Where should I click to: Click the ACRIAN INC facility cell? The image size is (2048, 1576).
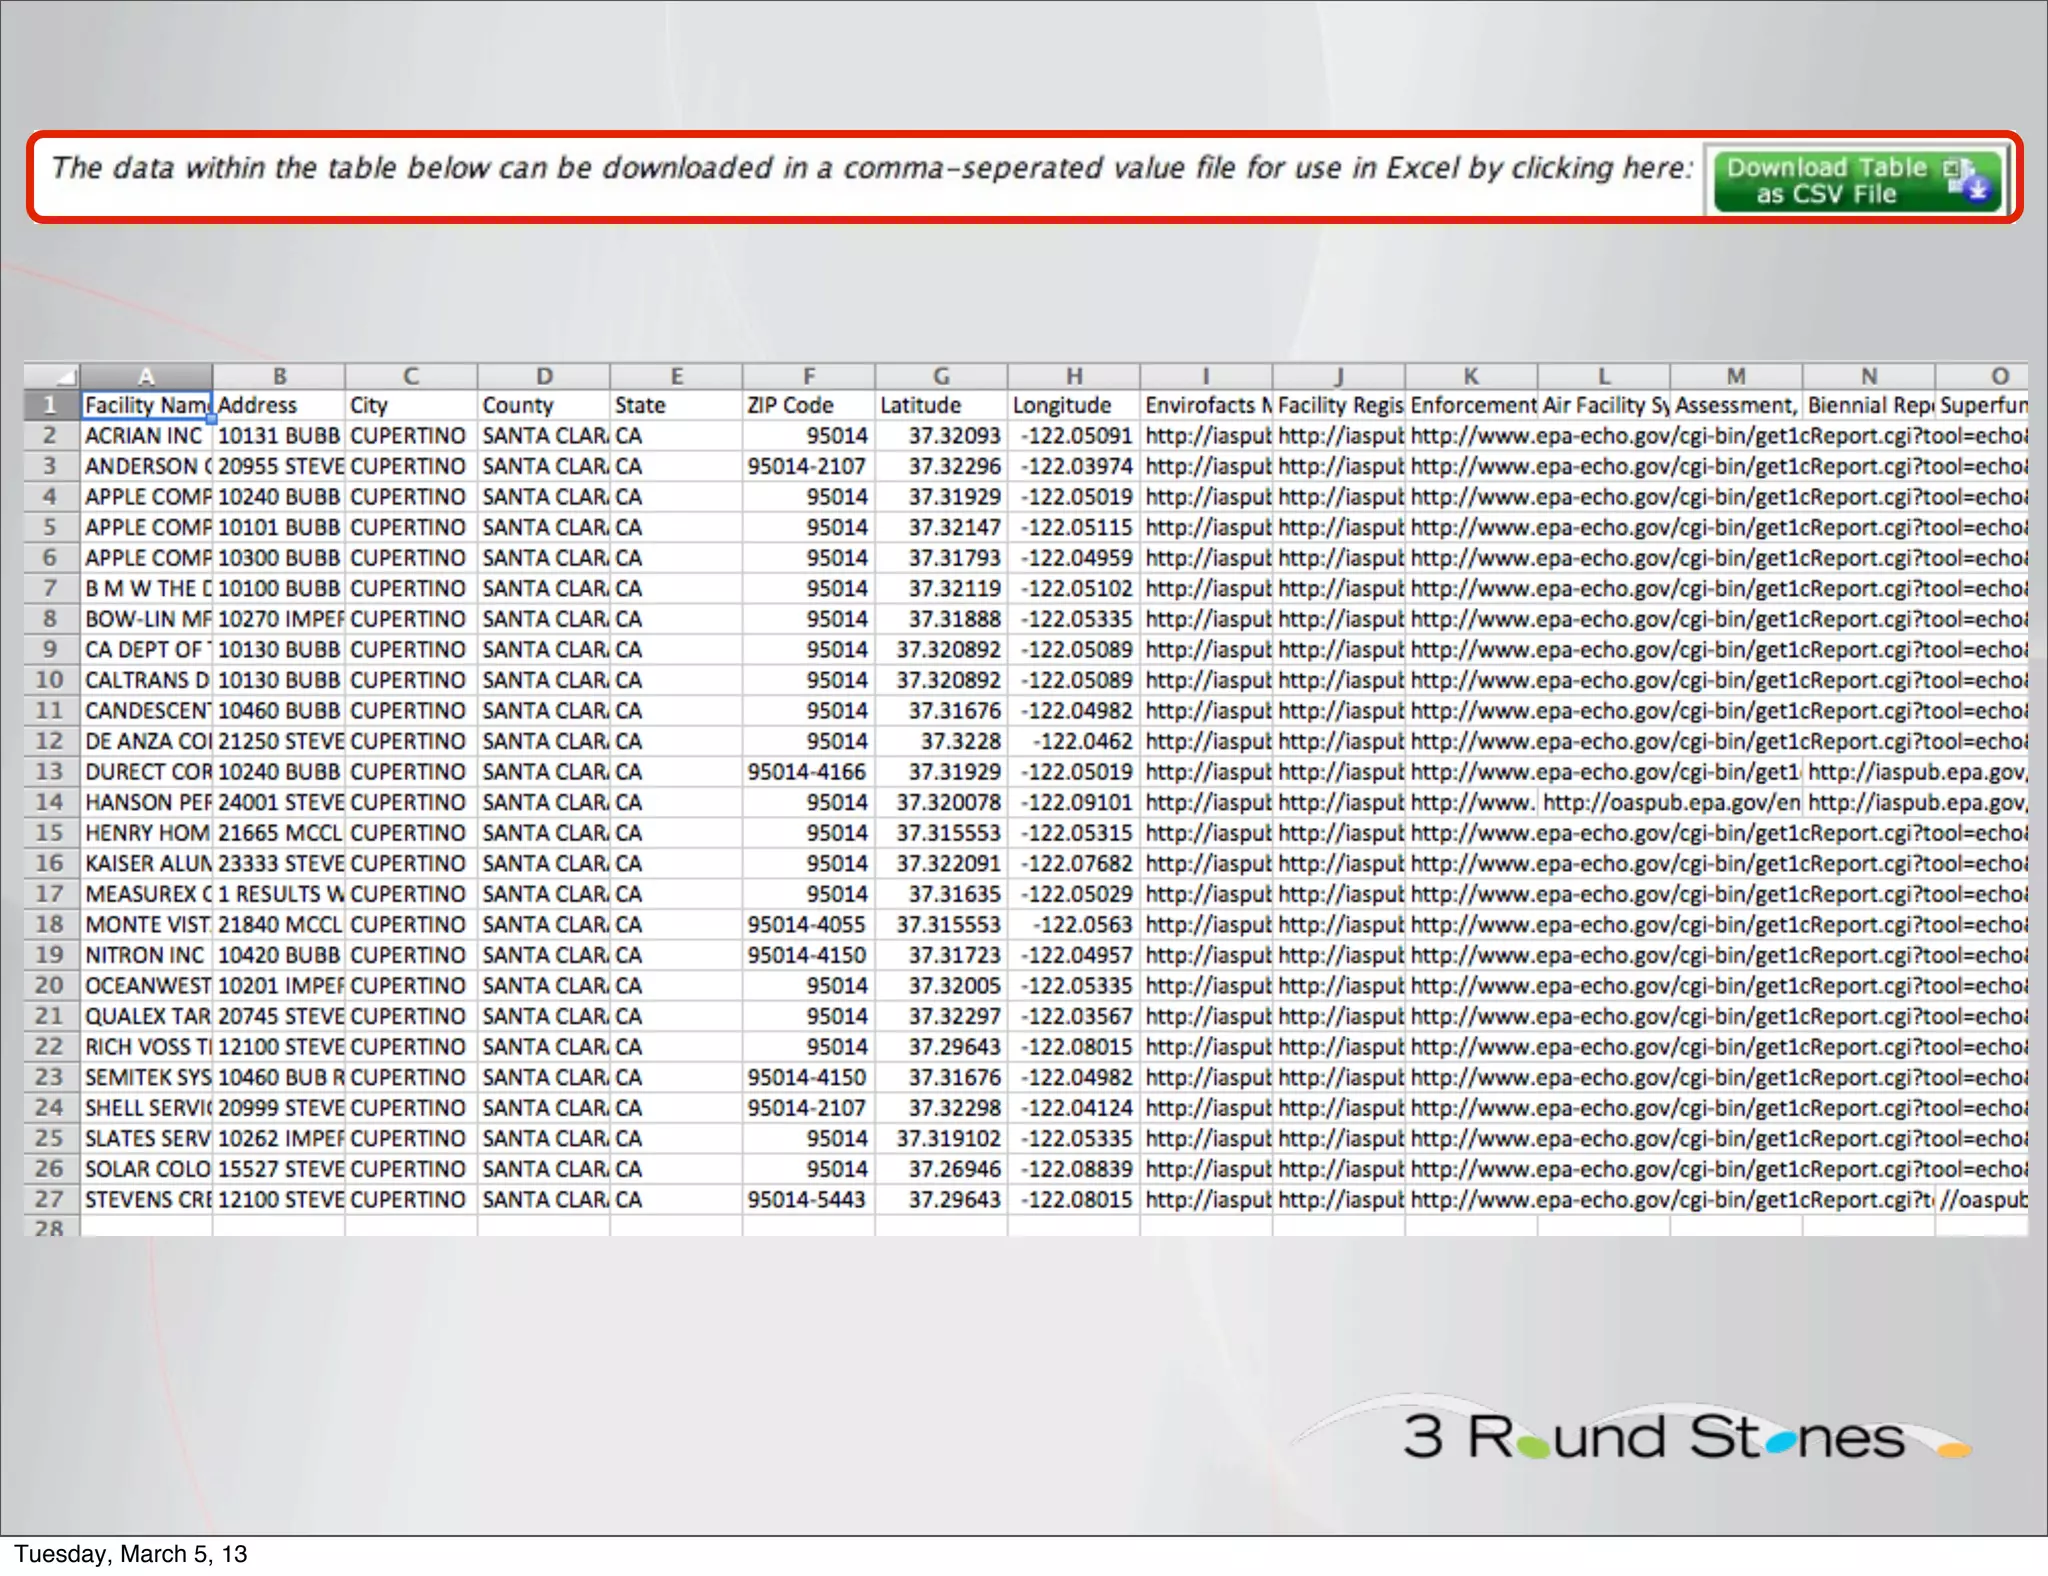click(146, 436)
